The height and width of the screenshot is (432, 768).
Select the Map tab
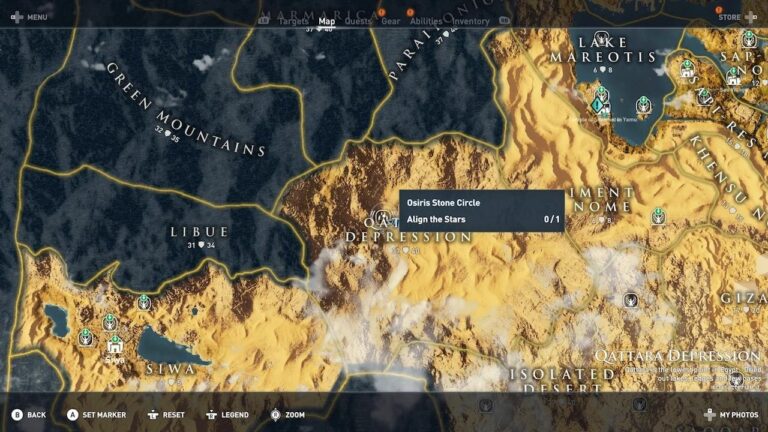[327, 21]
